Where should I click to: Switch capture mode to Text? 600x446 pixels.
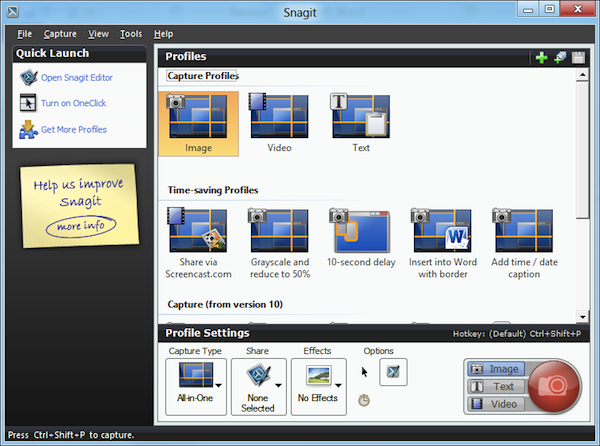click(496, 387)
